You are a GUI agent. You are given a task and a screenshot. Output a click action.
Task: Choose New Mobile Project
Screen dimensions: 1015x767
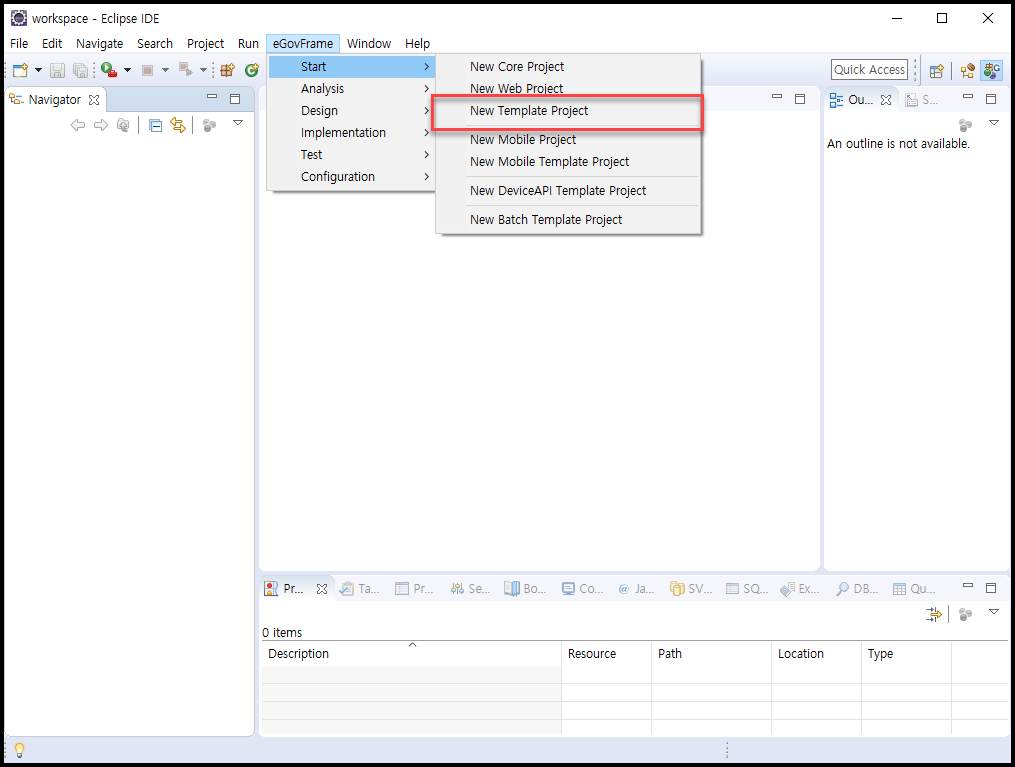point(568,140)
